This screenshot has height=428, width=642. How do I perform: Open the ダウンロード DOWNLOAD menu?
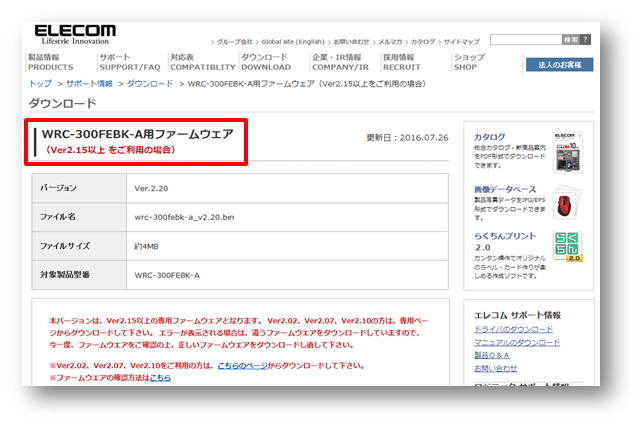point(266,62)
